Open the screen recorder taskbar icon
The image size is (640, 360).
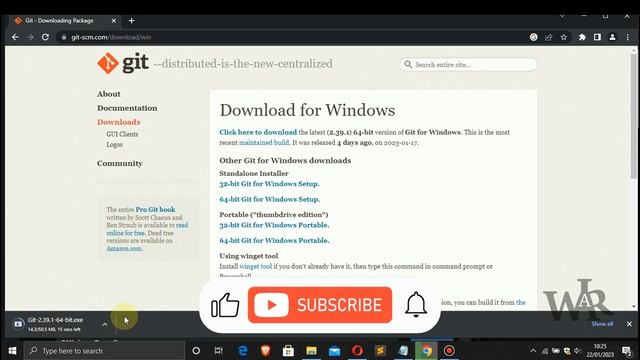pos(449,351)
